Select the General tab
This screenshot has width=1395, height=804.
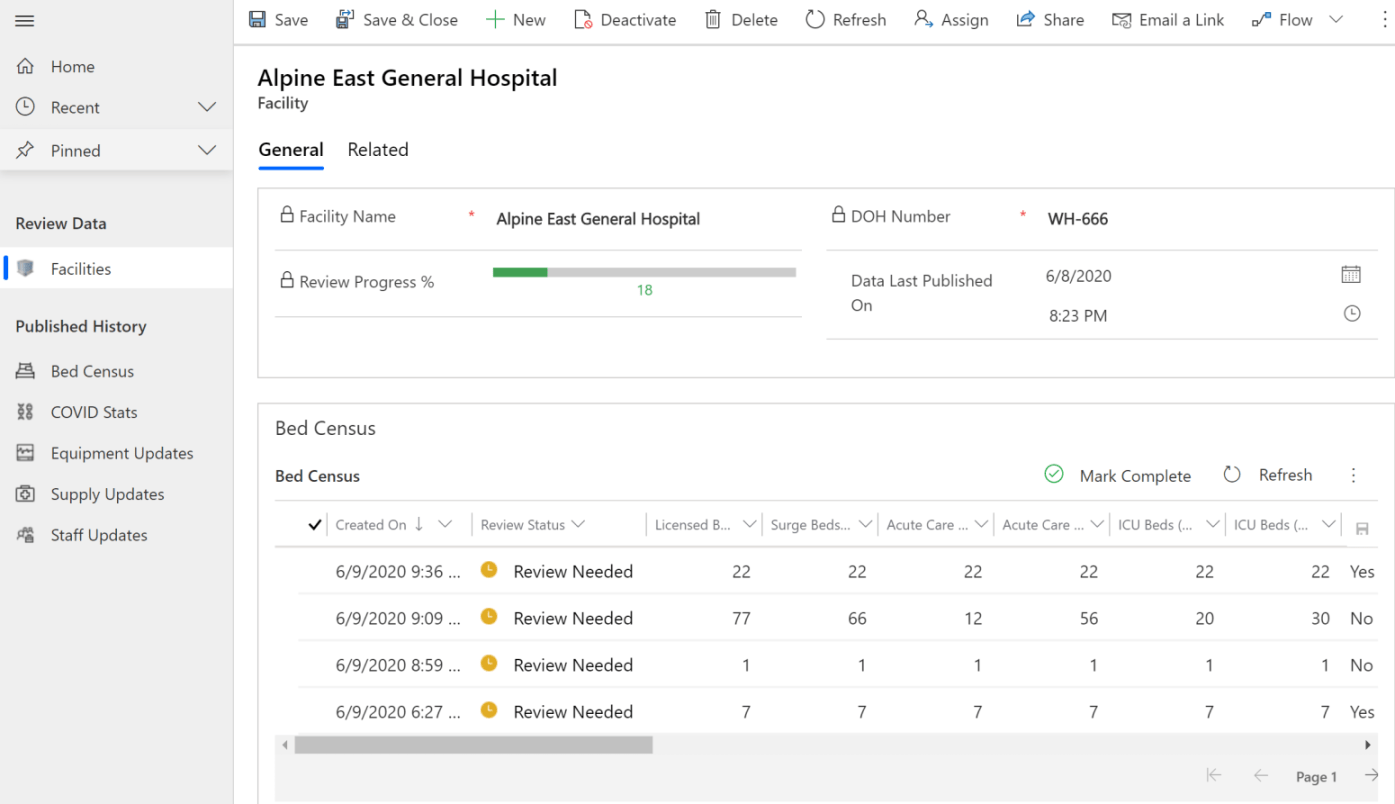coord(291,149)
